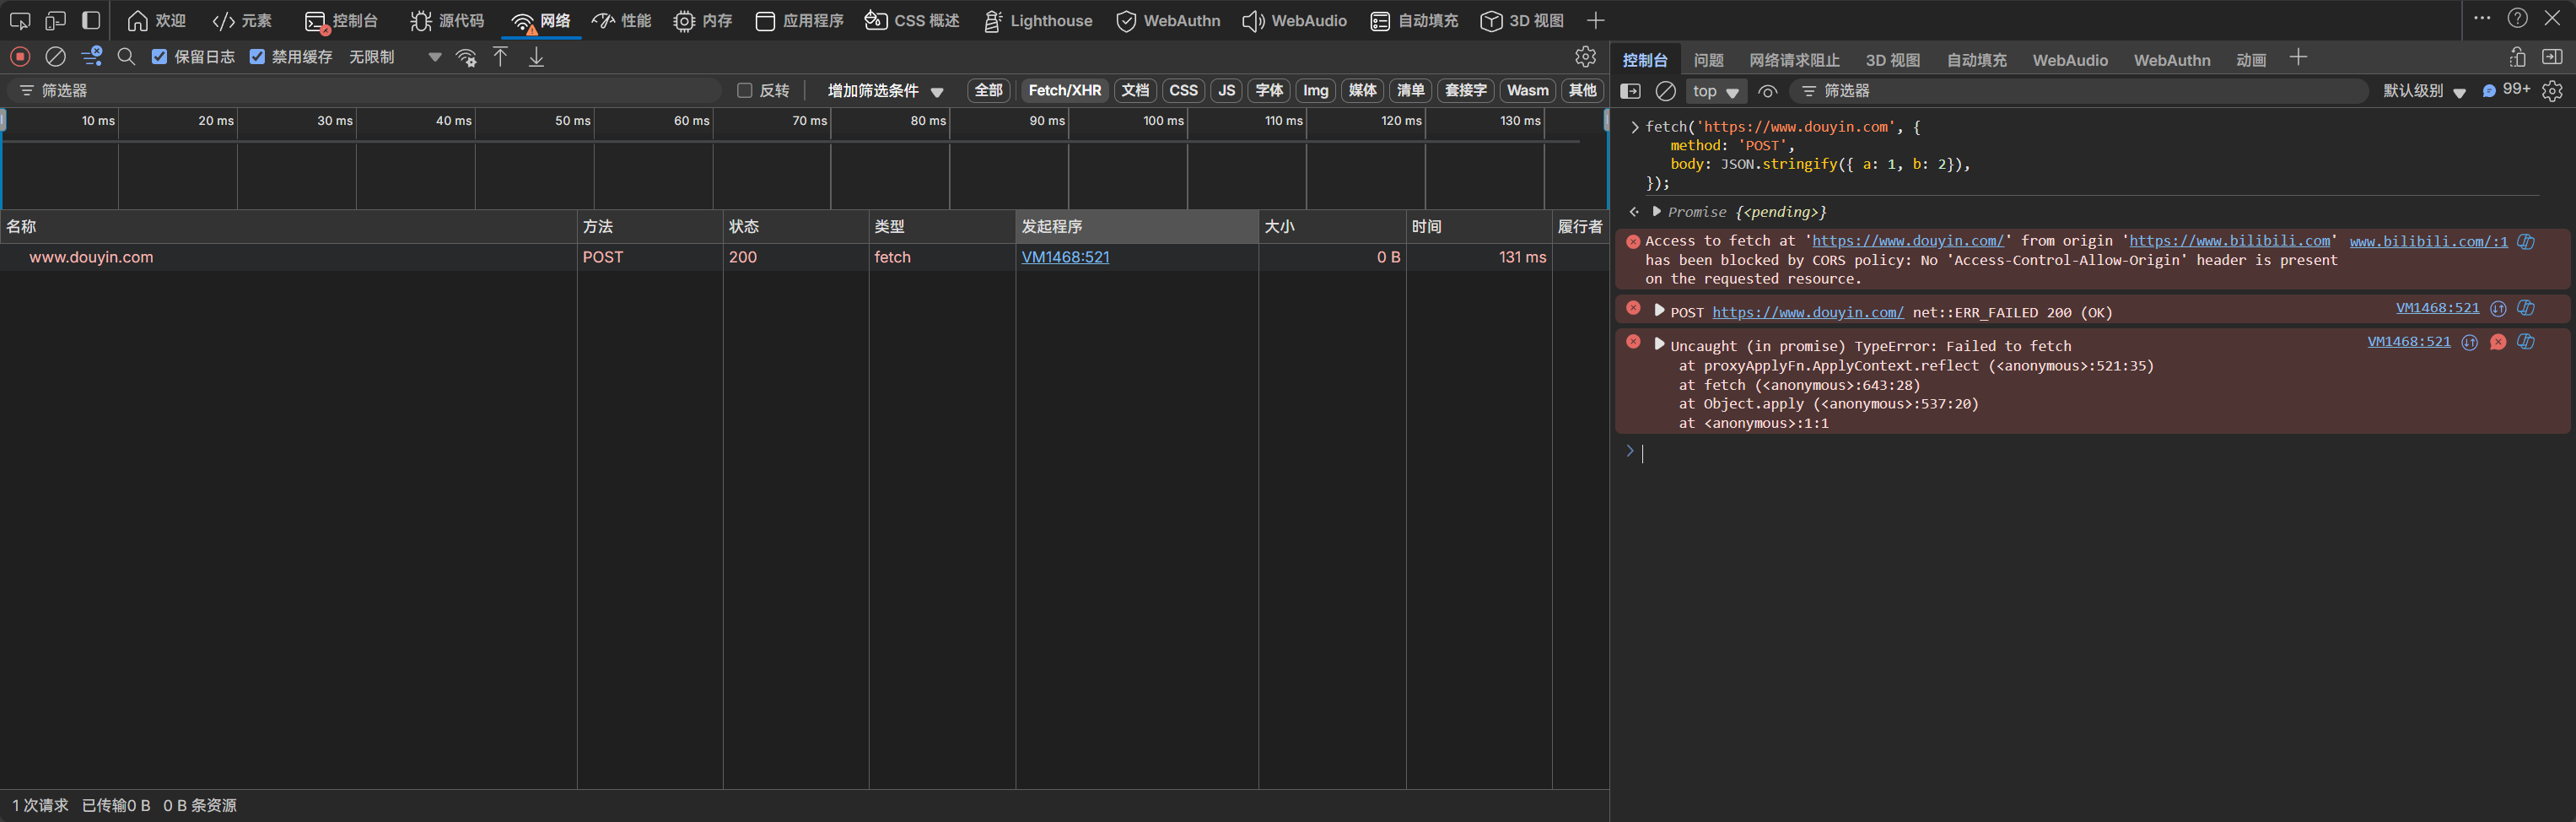Clear the network request log
The height and width of the screenshot is (822, 2576).
click(56, 57)
